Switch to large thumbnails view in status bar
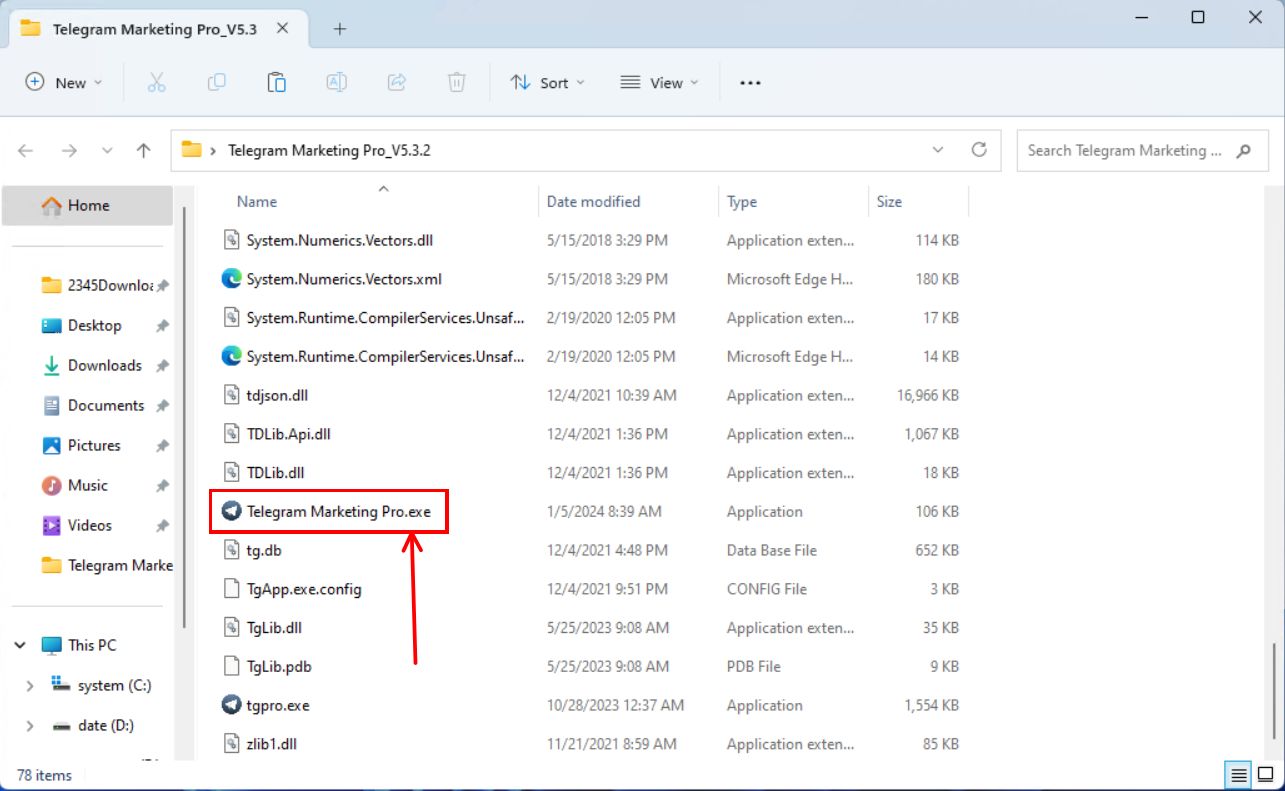Viewport: 1285px width, 791px height. (1265, 774)
